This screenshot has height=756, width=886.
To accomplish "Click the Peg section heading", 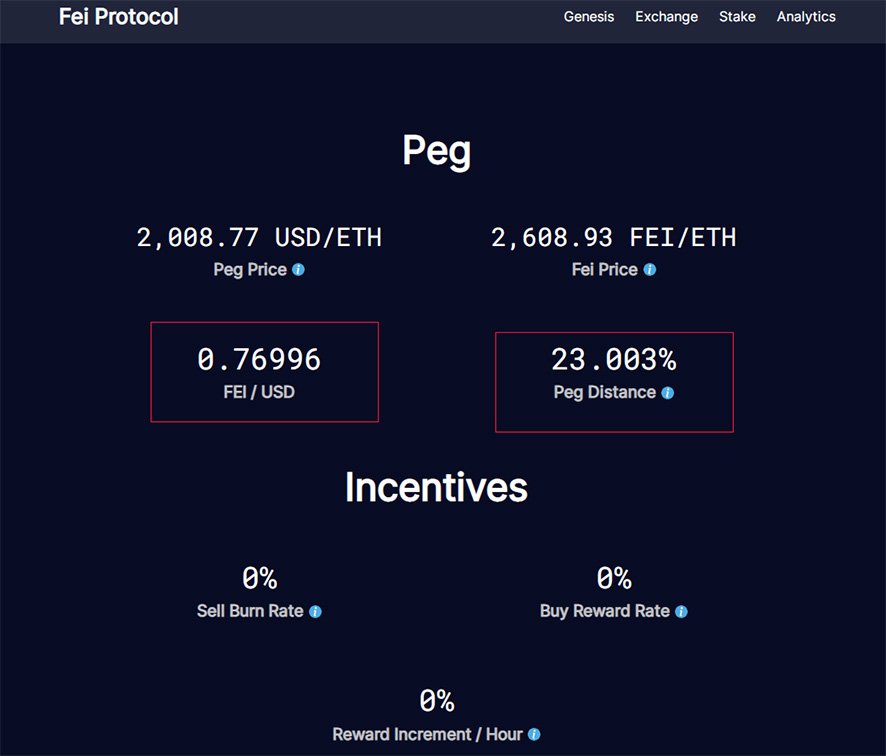I will pyautogui.click(x=436, y=151).
